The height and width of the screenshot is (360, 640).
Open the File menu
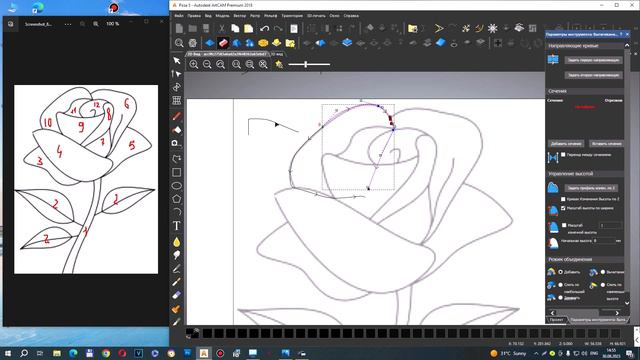pos(179,16)
